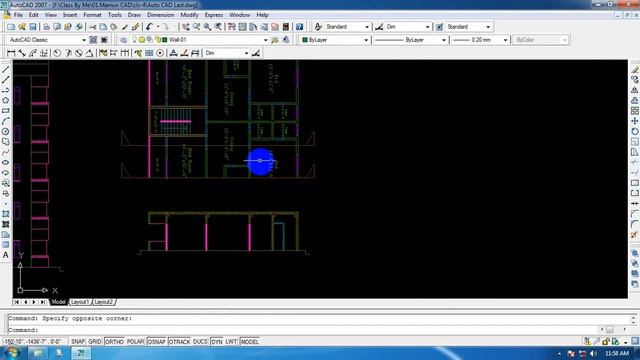Open the Draw menu
The width and height of the screenshot is (640, 360).
(134, 15)
